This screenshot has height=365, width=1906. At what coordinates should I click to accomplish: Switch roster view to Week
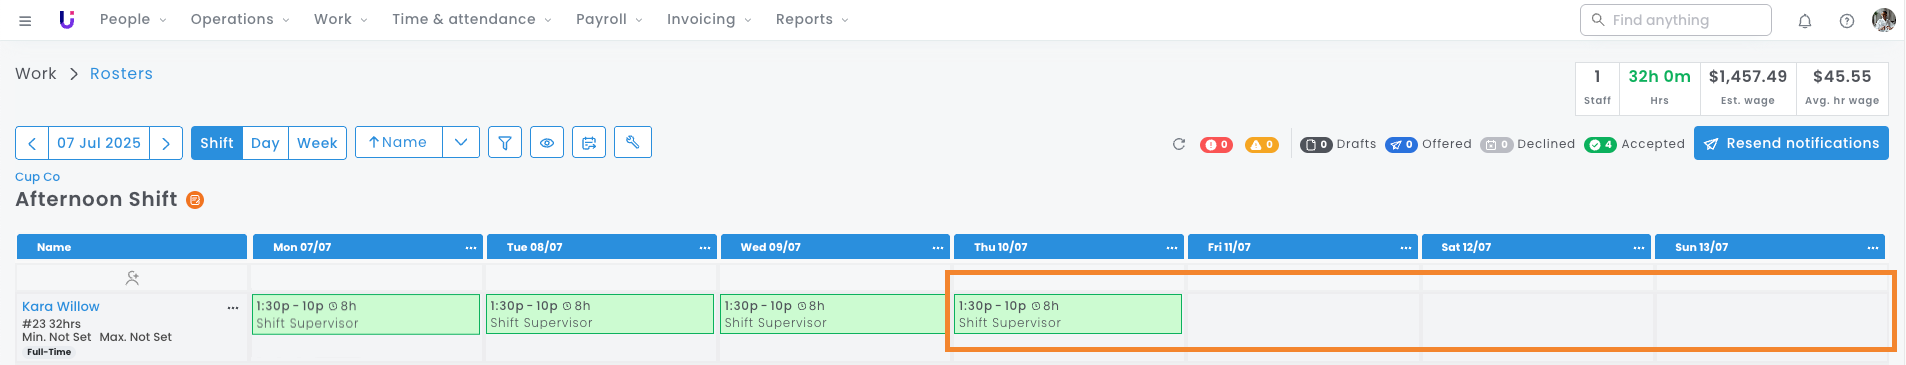coord(317,143)
